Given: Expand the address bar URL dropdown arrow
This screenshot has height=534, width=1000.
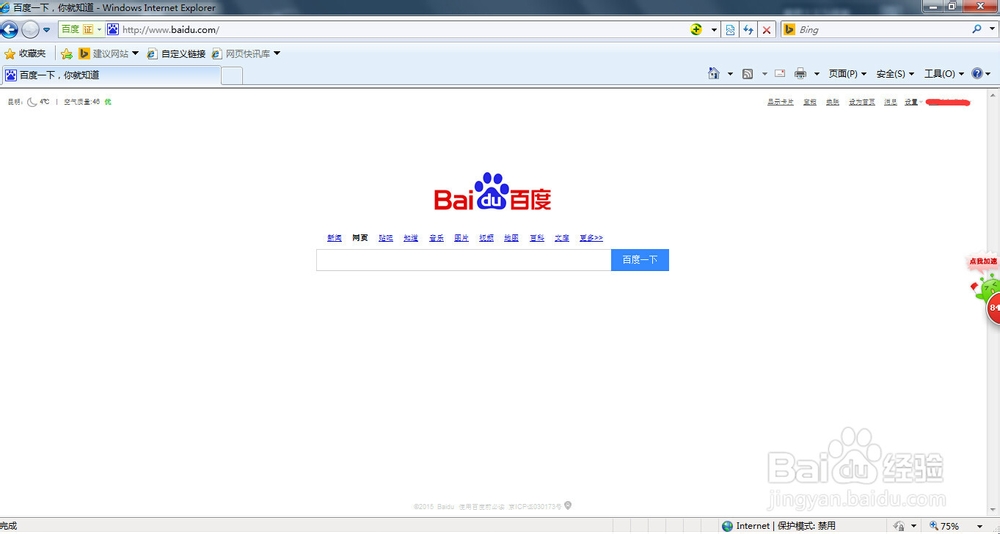Looking at the screenshot, I should [714, 30].
